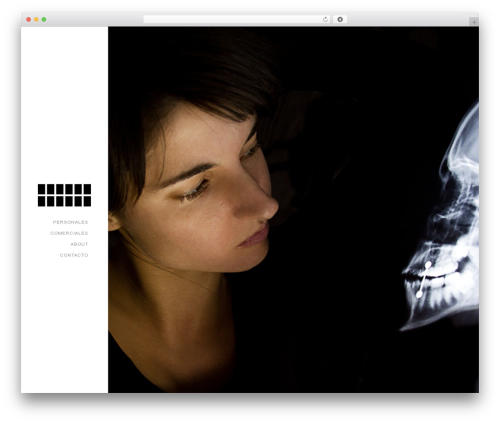Click the round downloads icon beside address bar

click(340, 19)
